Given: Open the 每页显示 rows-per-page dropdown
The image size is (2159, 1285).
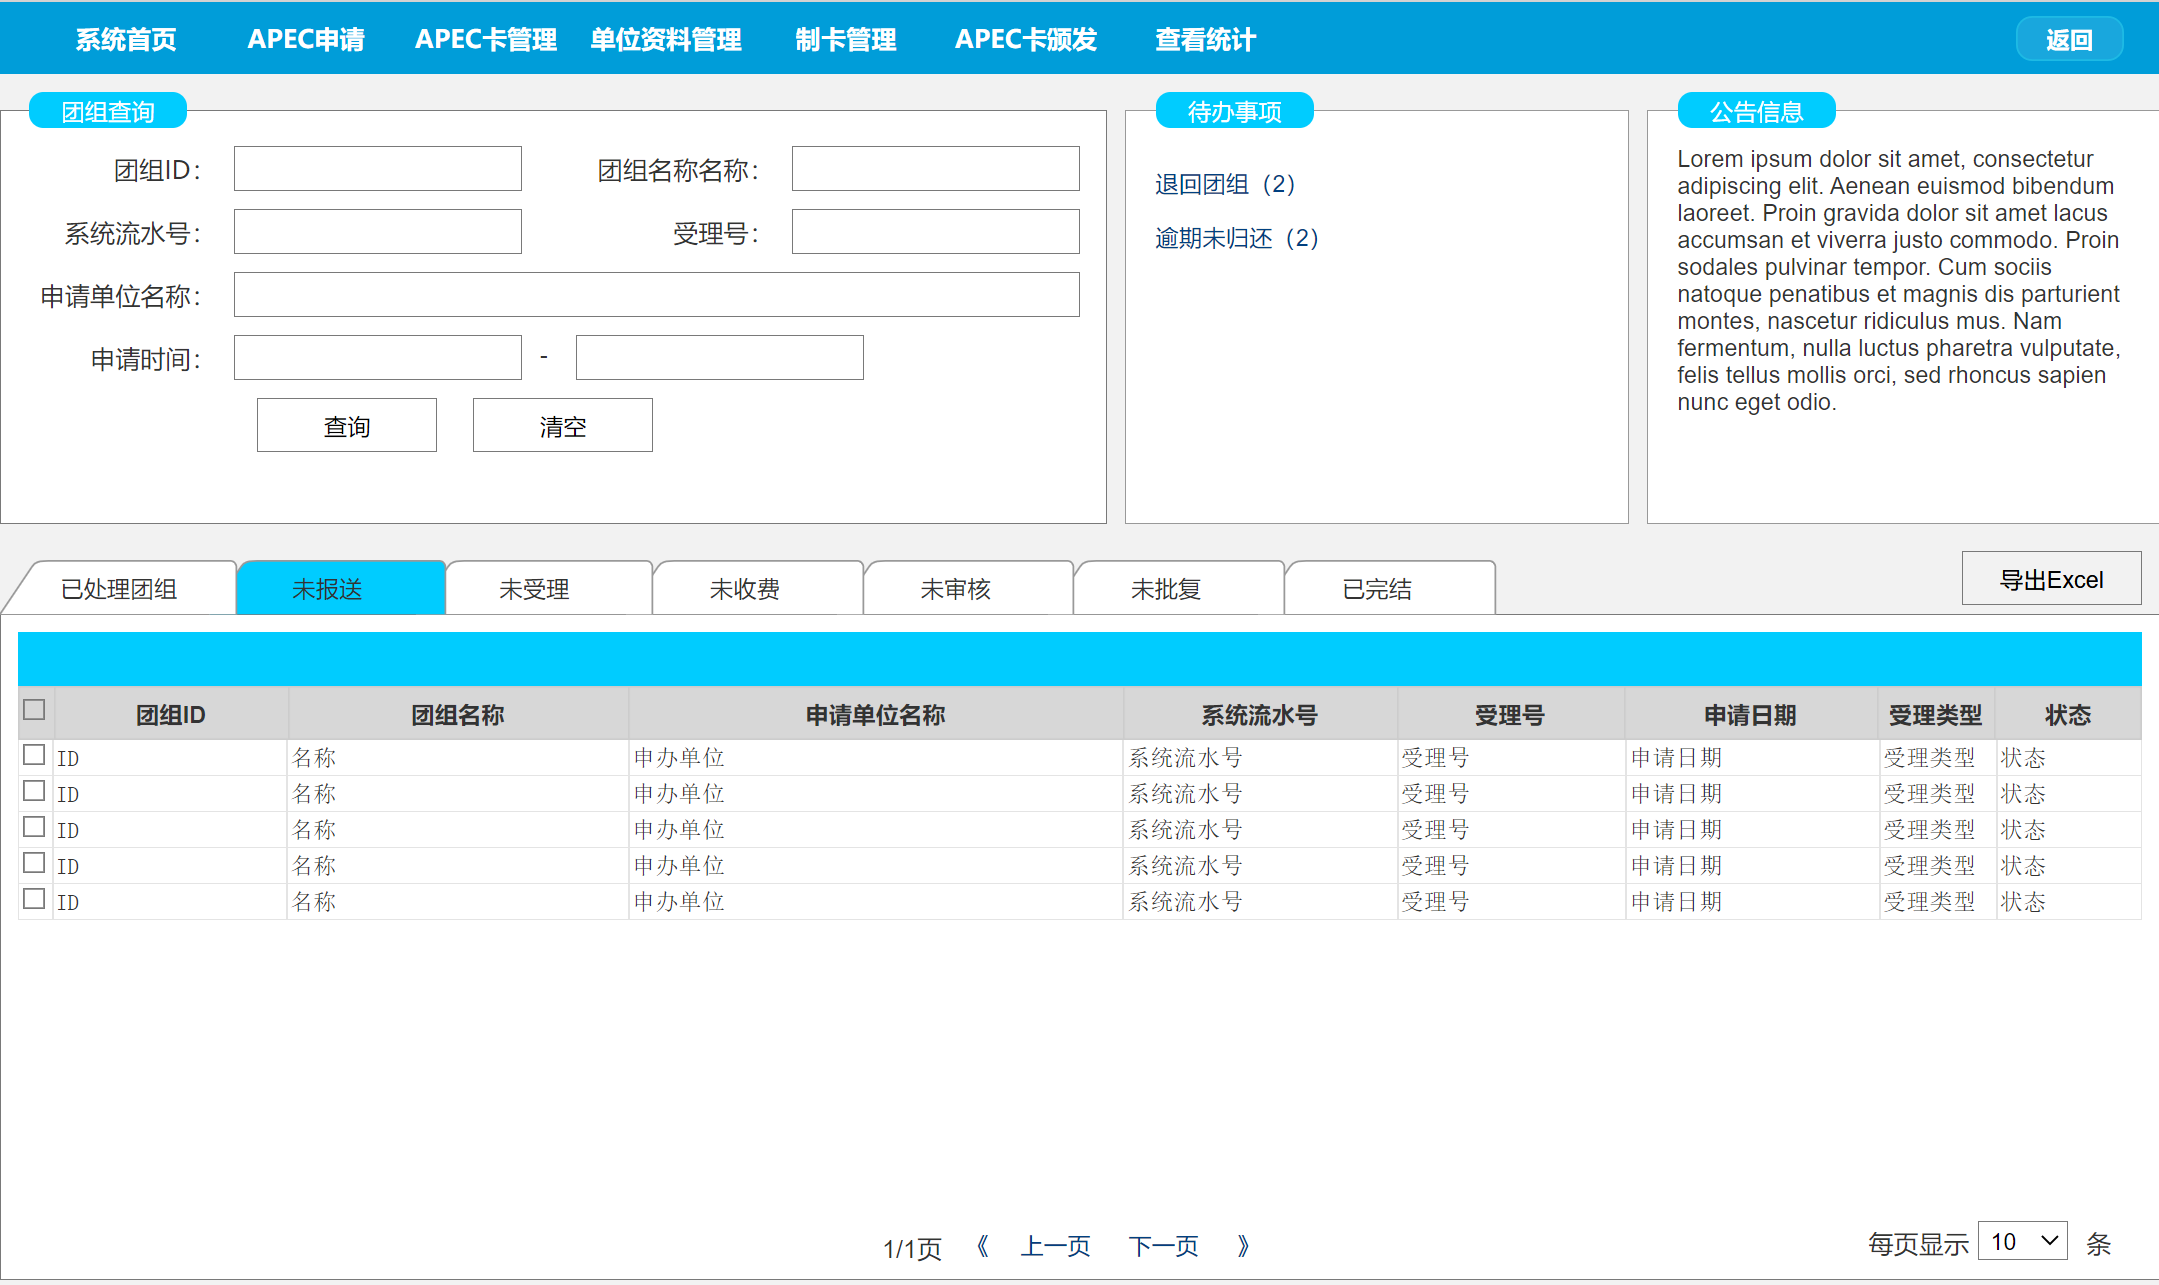Looking at the screenshot, I should pos(2023,1241).
